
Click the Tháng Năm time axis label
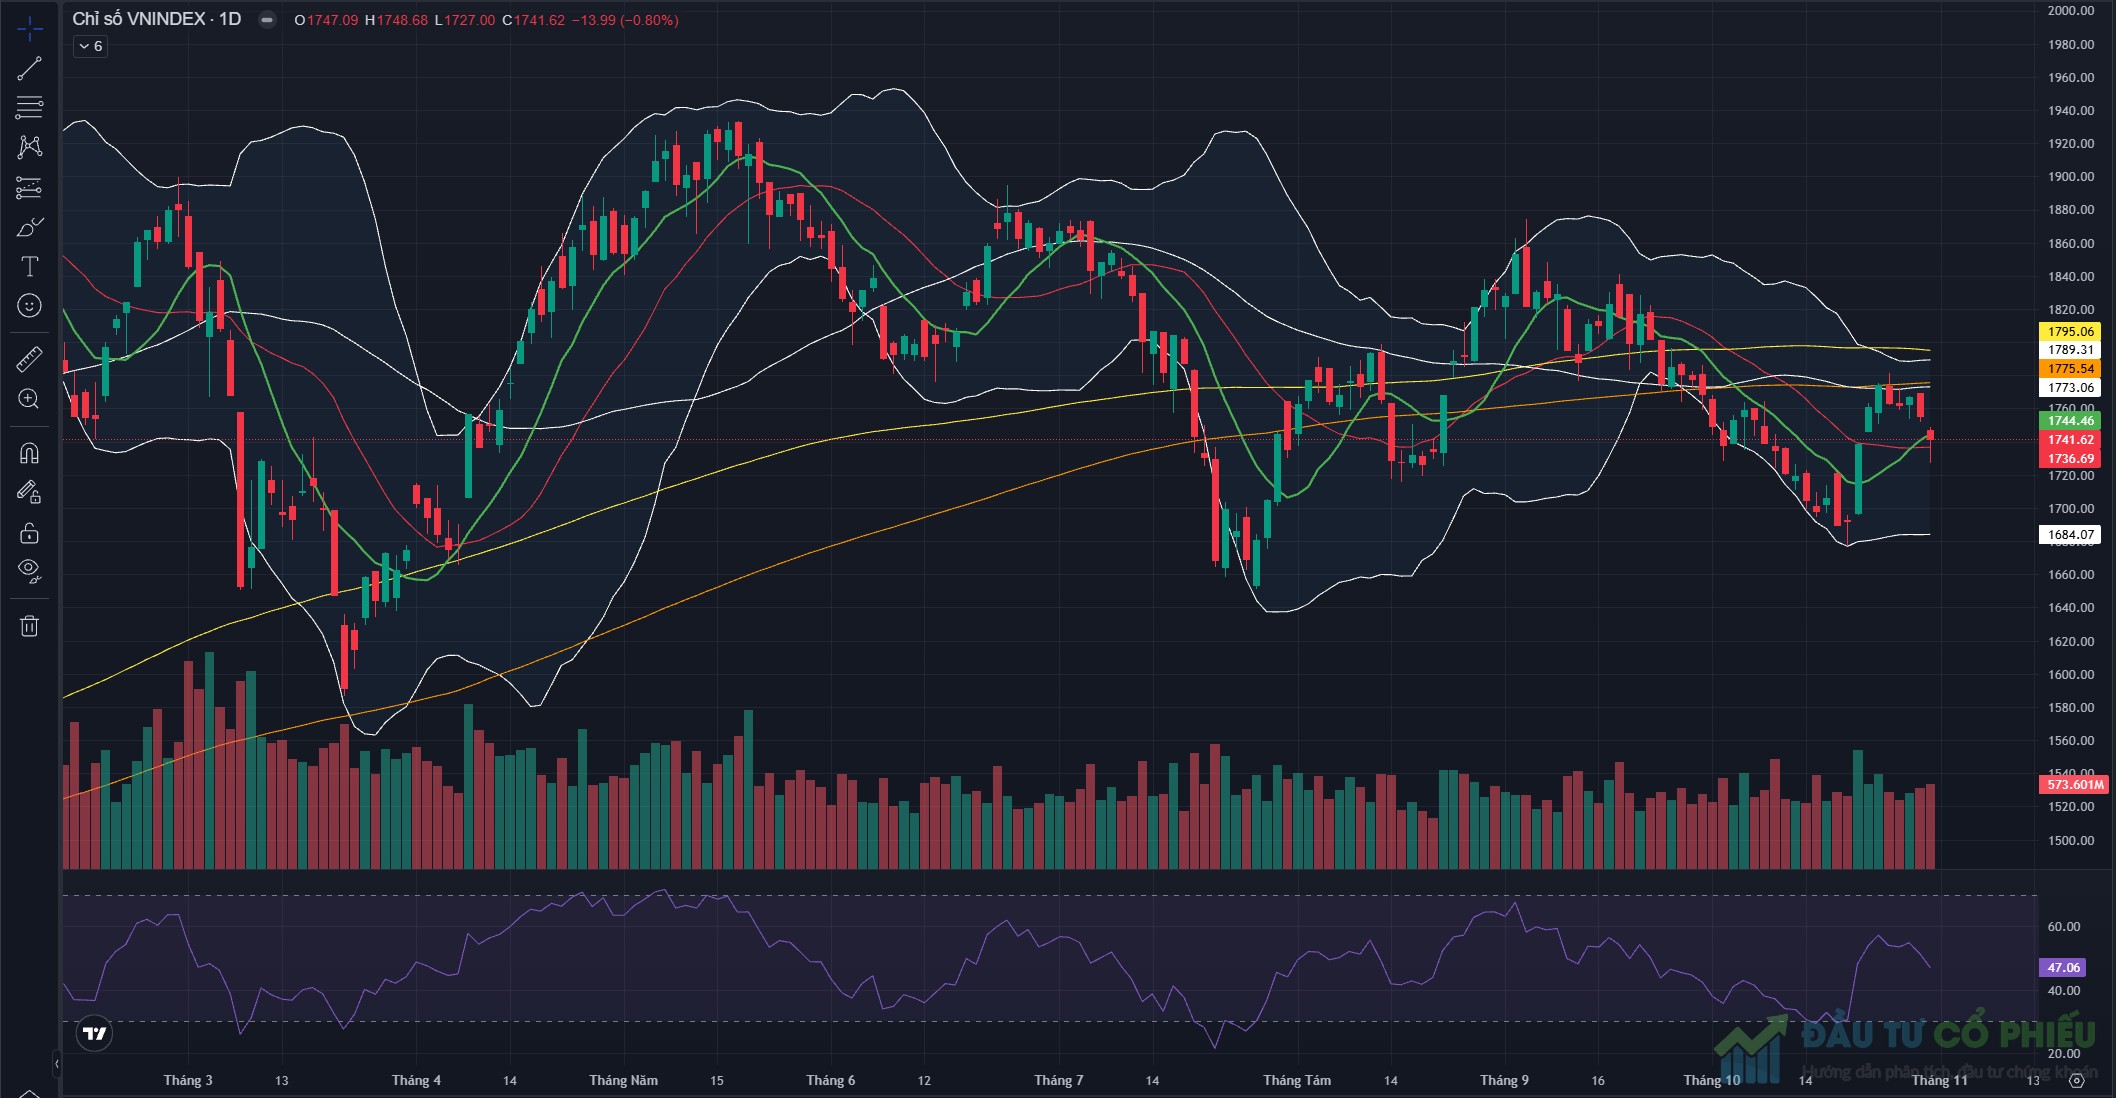click(623, 1080)
